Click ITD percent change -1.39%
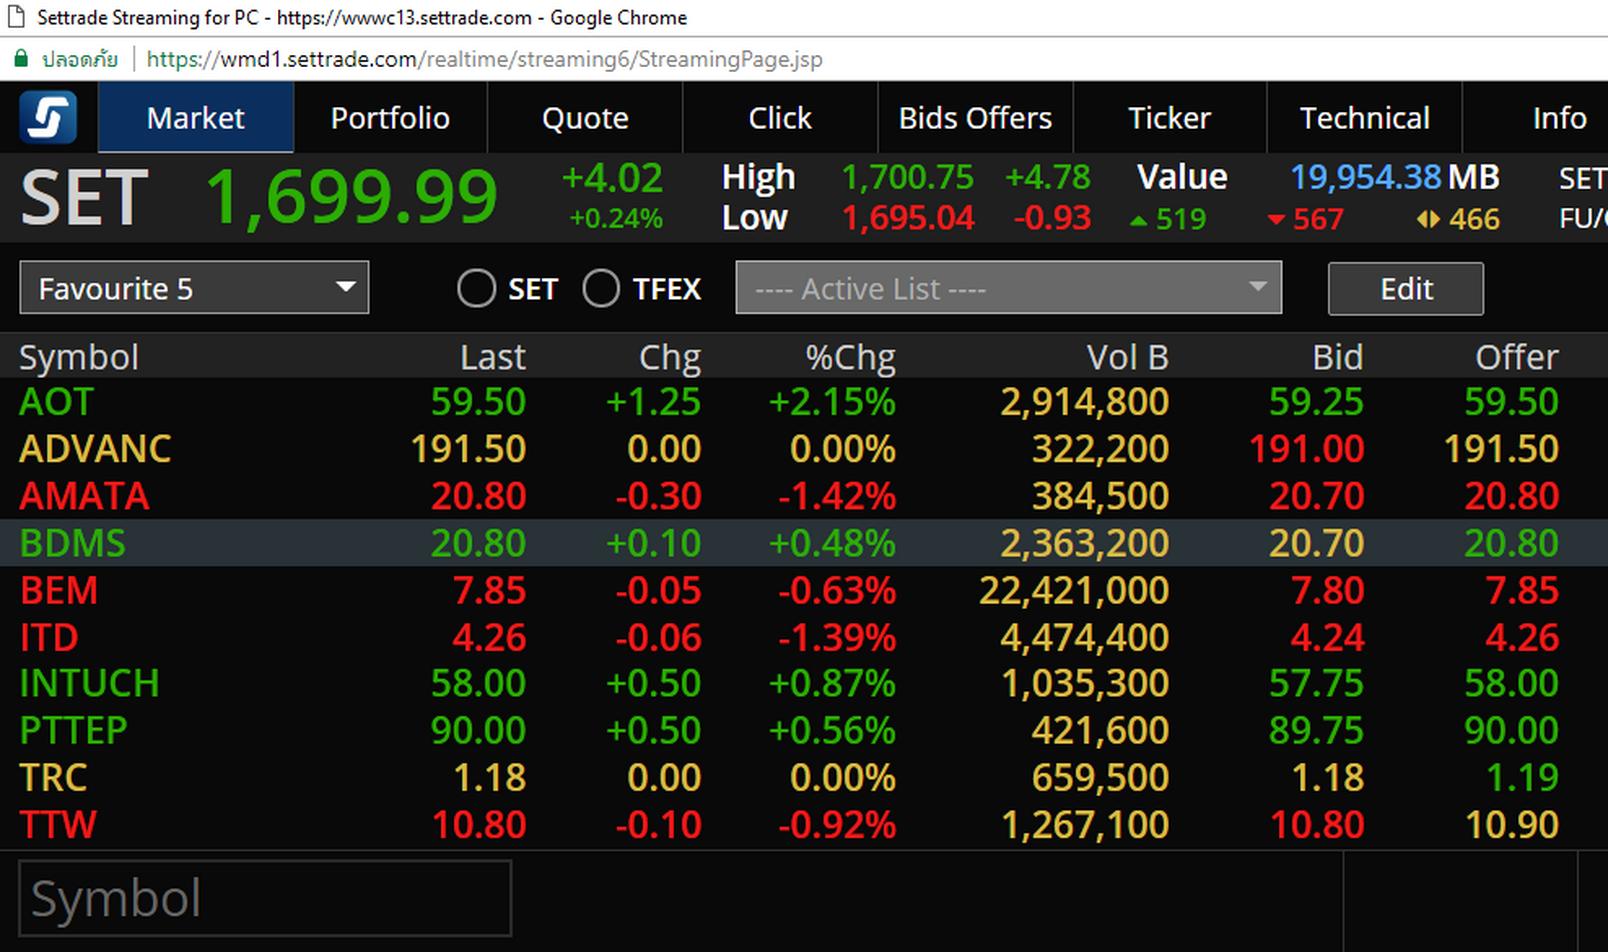This screenshot has height=952, width=1608. point(837,637)
